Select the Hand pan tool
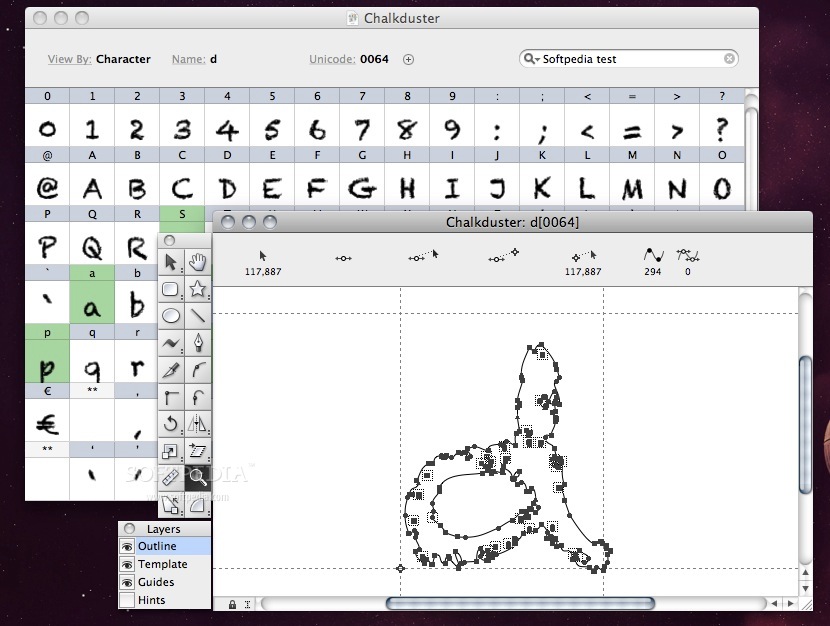 [197, 262]
